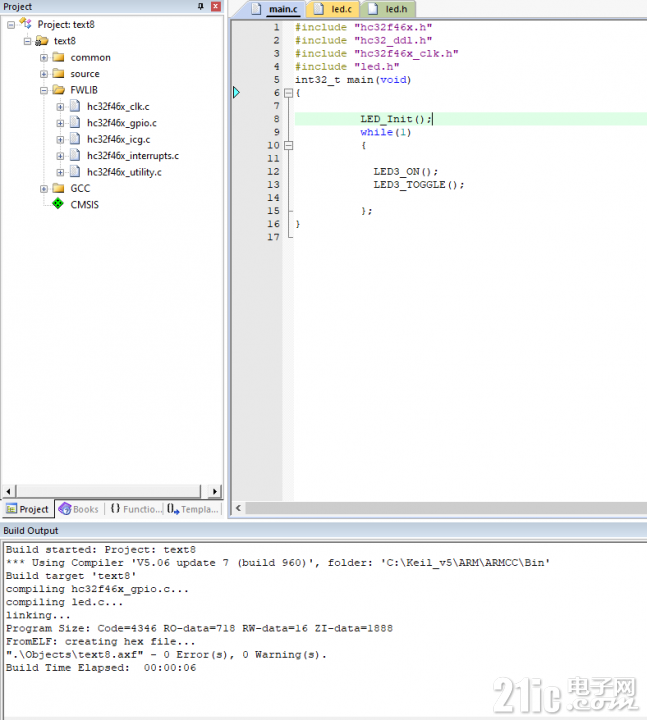Select the source folder label
The width and height of the screenshot is (647, 720).
click(85, 74)
